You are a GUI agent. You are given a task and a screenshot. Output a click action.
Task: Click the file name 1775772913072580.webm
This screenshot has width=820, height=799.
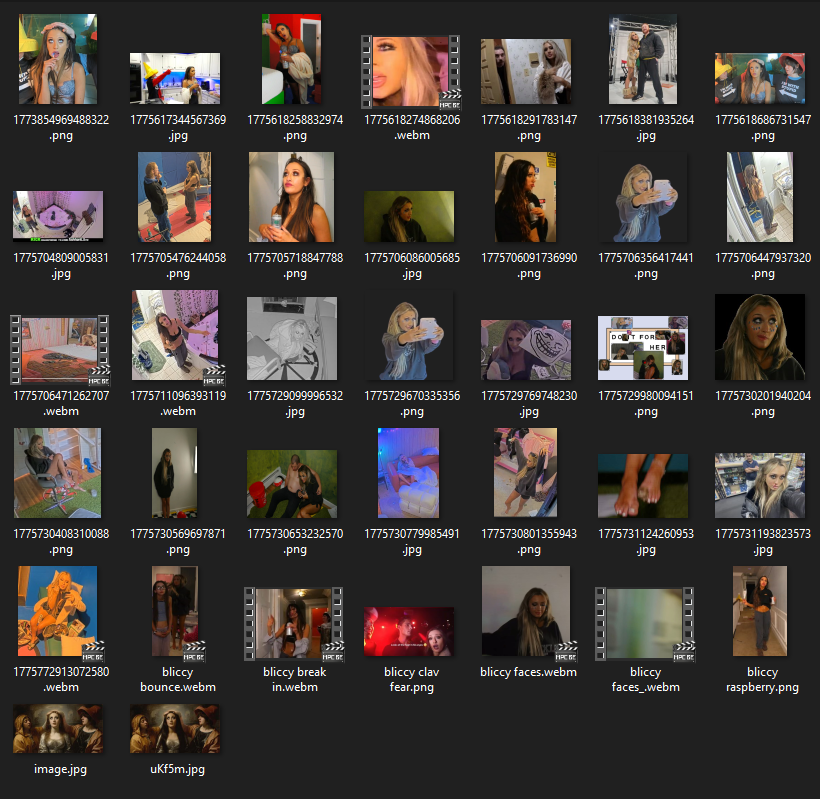[x=61, y=679]
